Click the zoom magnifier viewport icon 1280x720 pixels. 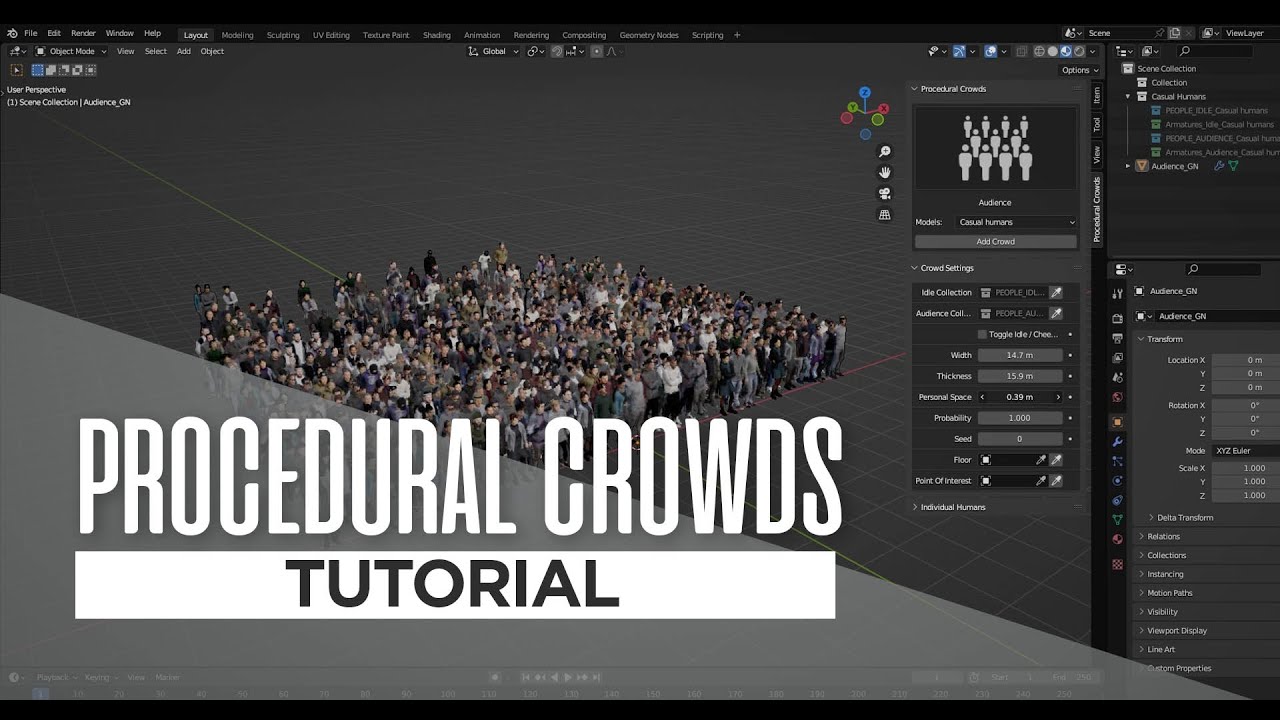[884, 152]
